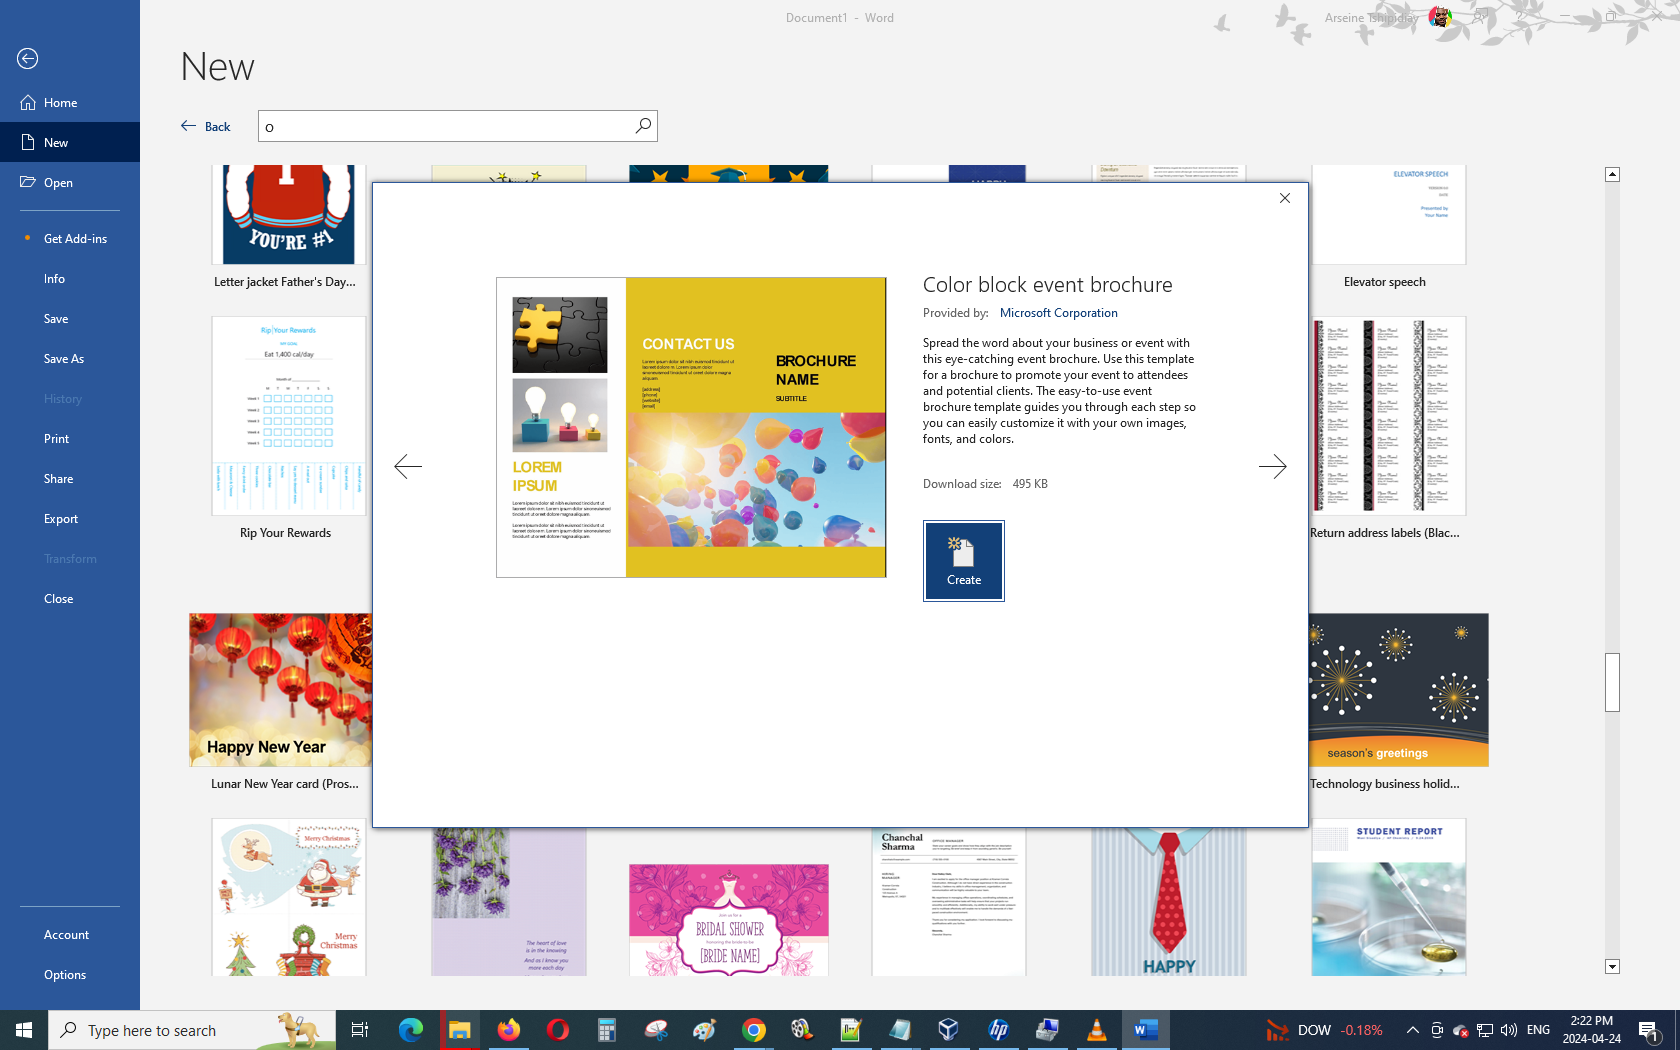1680x1050 pixels.
Task: Select Open from the backstage menu
Action: [58, 183]
